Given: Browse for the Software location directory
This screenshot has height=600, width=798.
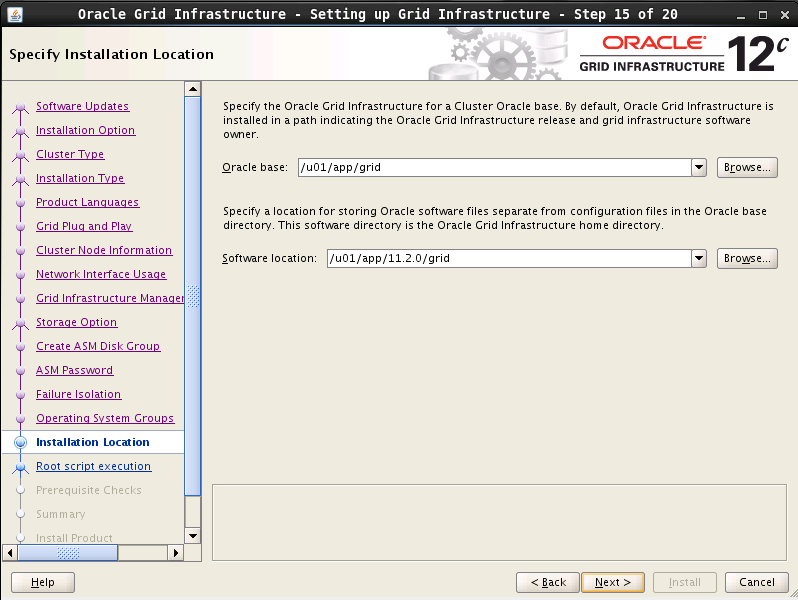Looking at the screenshot, I should (747, 259).
